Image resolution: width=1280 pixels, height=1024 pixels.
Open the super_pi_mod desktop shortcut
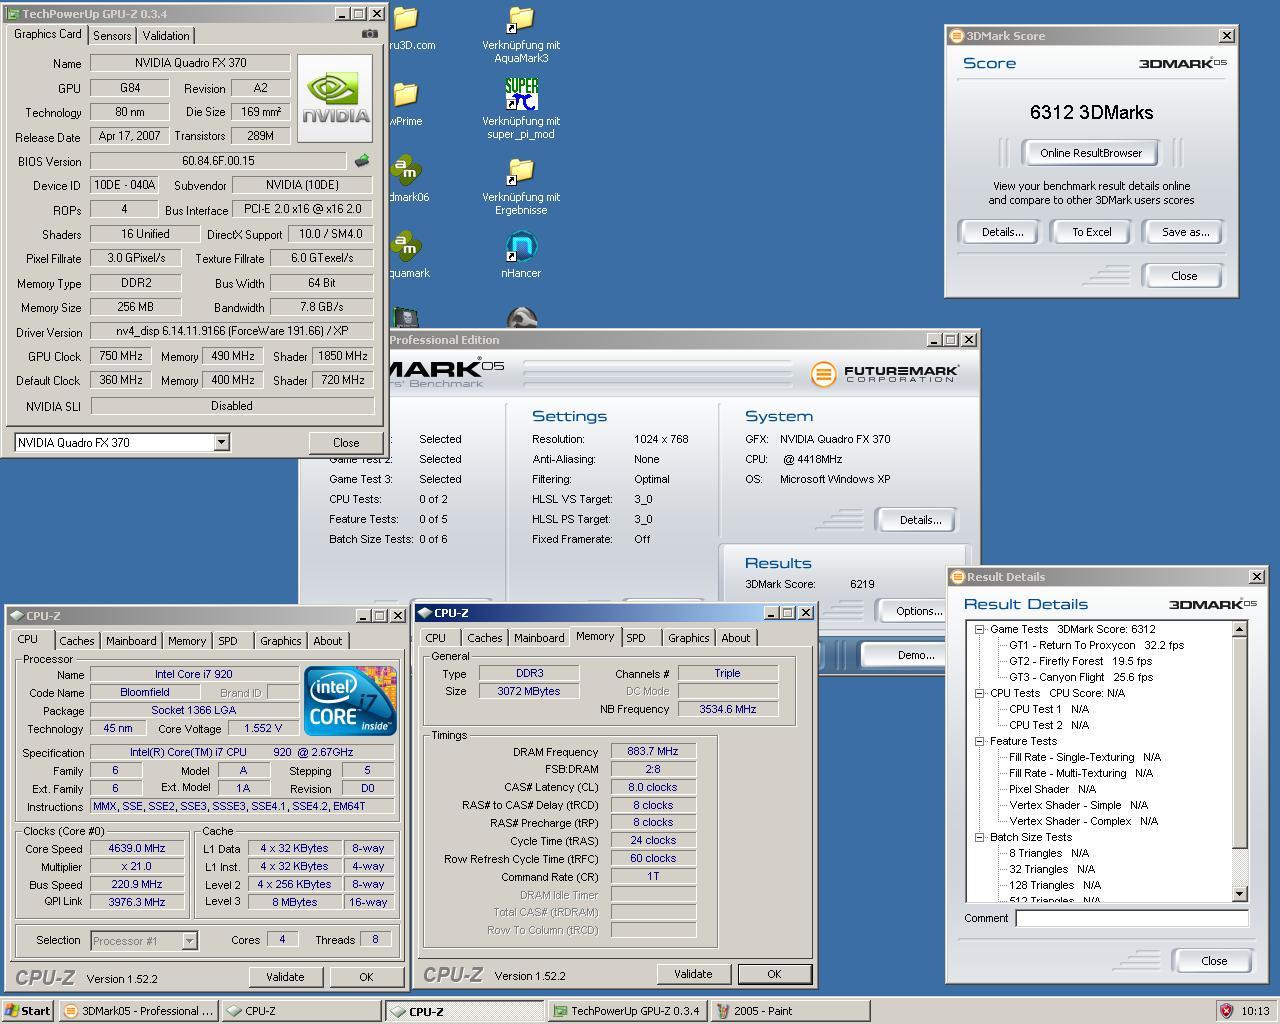(x=521, y=95)
